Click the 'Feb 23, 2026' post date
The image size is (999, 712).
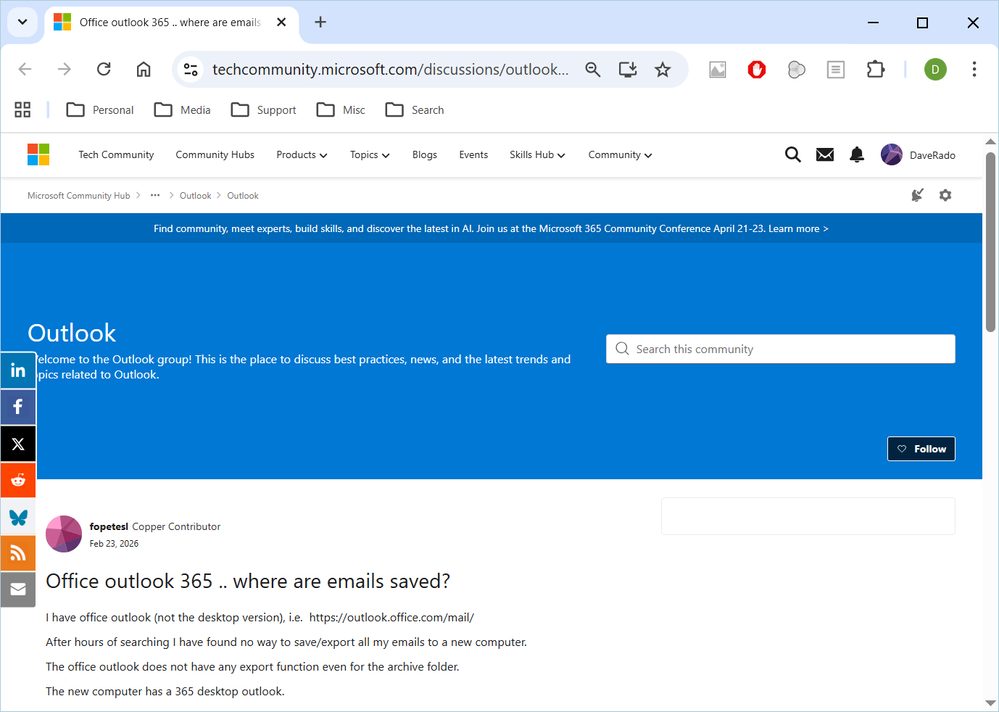(114, 544)
